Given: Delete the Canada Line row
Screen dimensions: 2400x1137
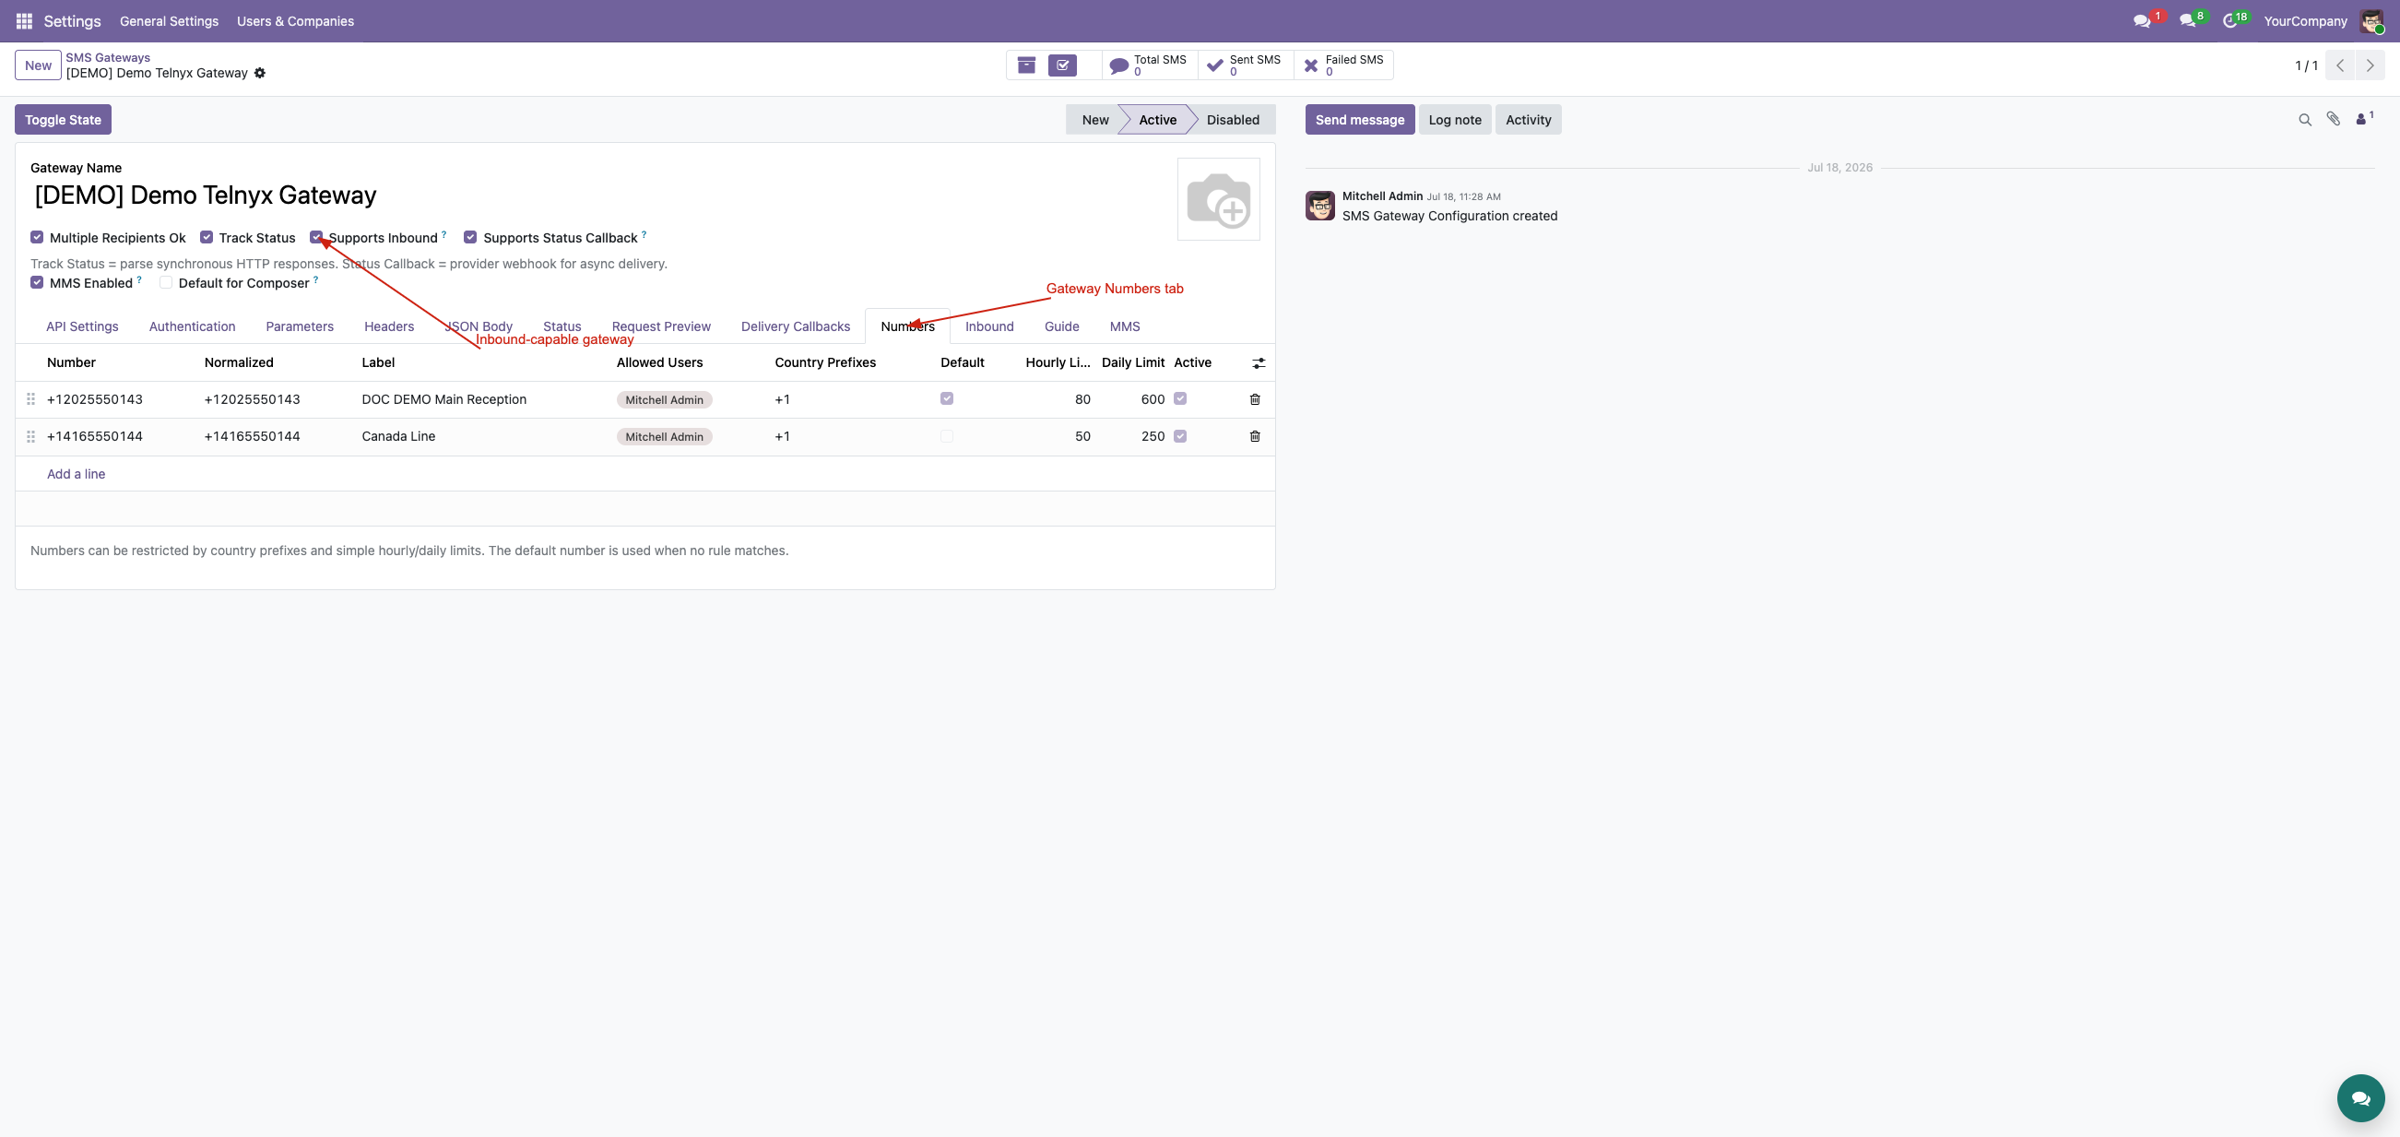Looking at the screenshot, I should click(x=1255, y=436).
